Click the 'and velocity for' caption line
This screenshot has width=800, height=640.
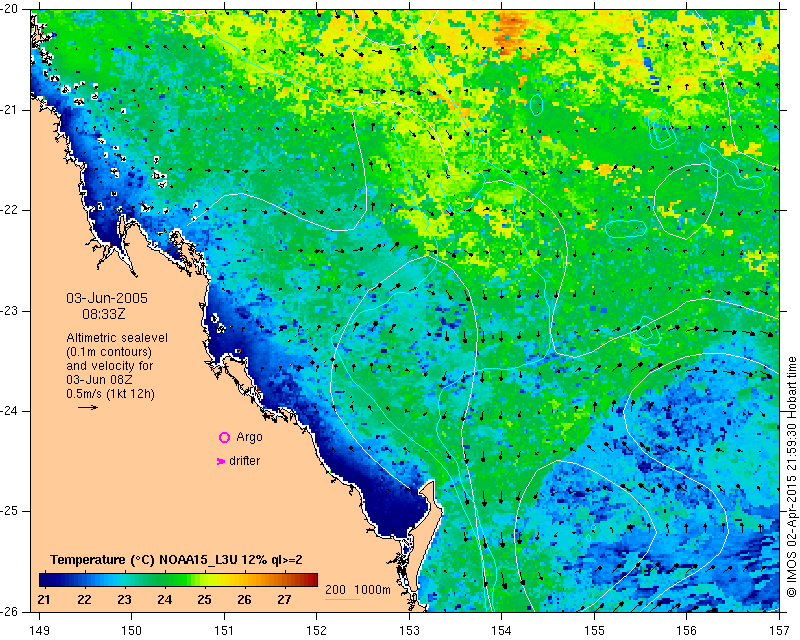[110, 366]
